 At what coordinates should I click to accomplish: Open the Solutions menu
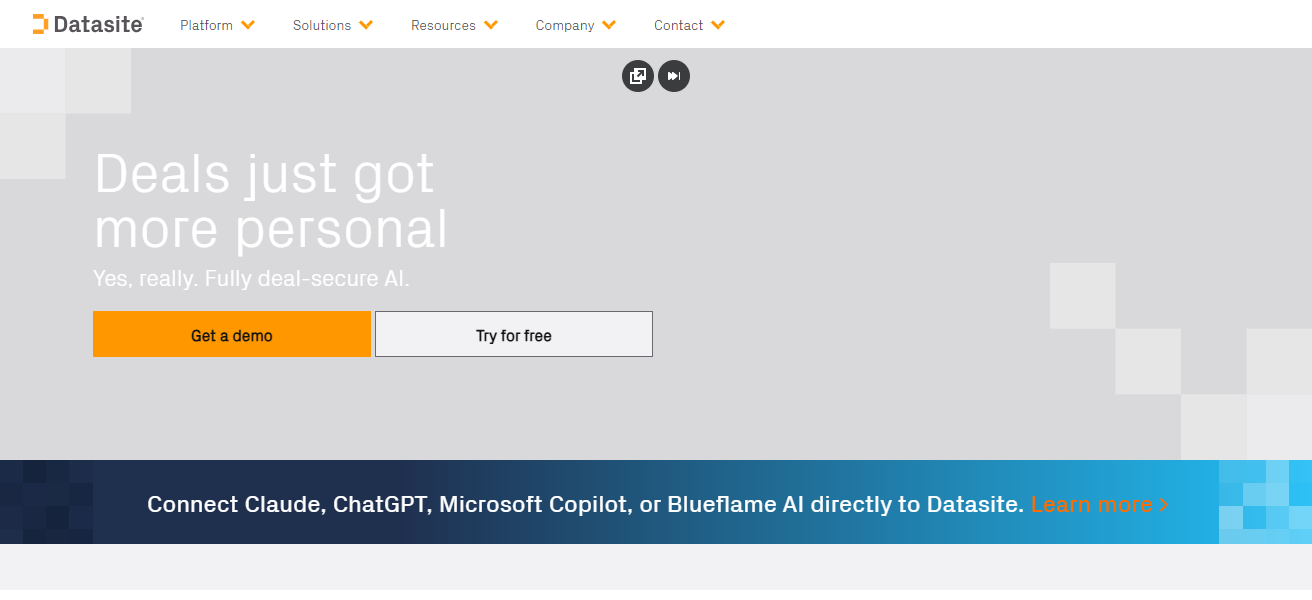[x=322, y=25]
